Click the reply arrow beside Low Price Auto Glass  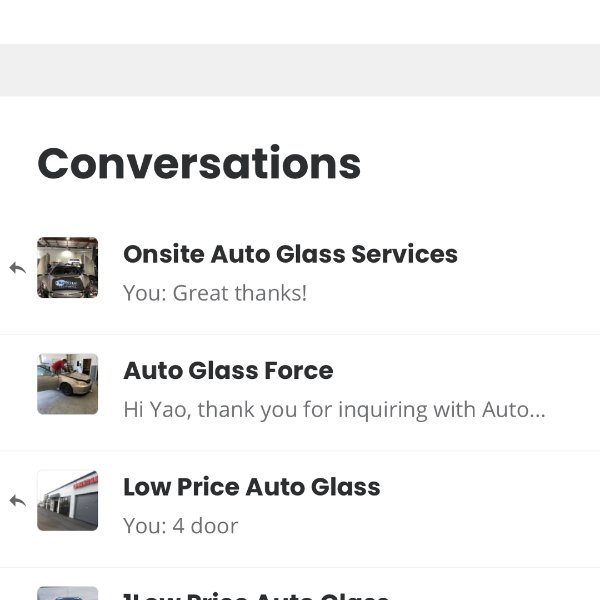coord(18,501)
